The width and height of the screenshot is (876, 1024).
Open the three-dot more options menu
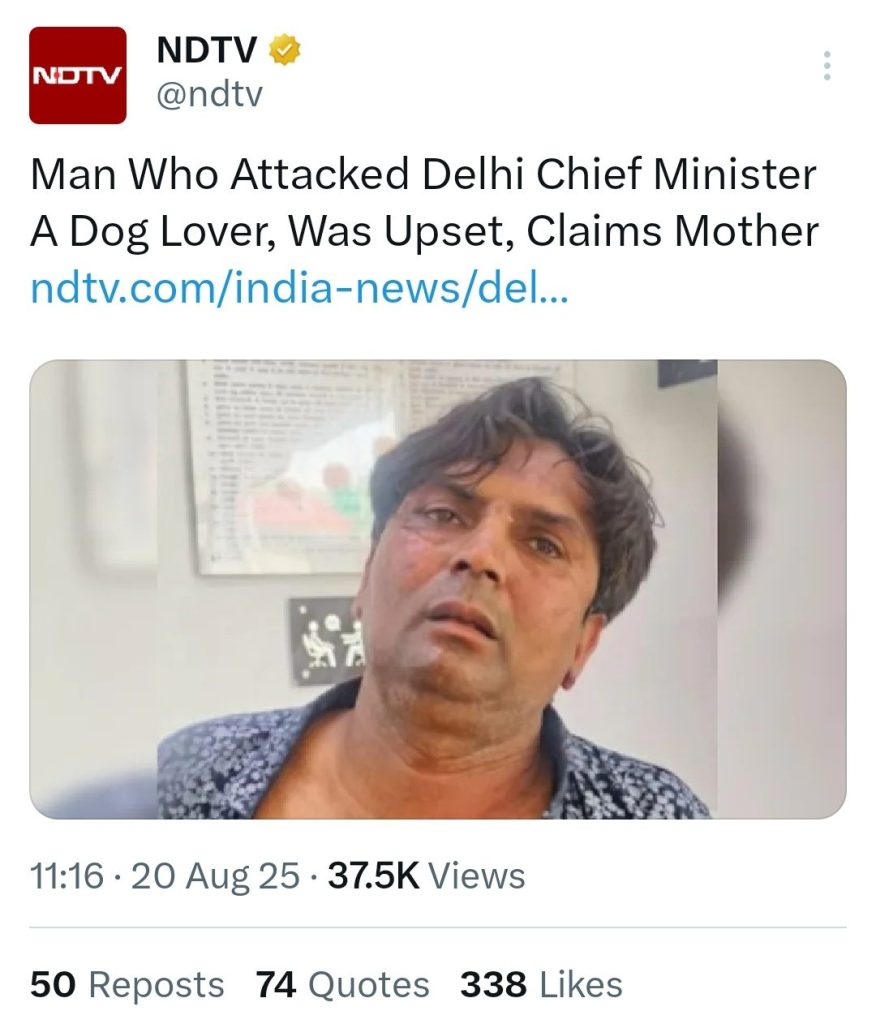click(826, 66)
